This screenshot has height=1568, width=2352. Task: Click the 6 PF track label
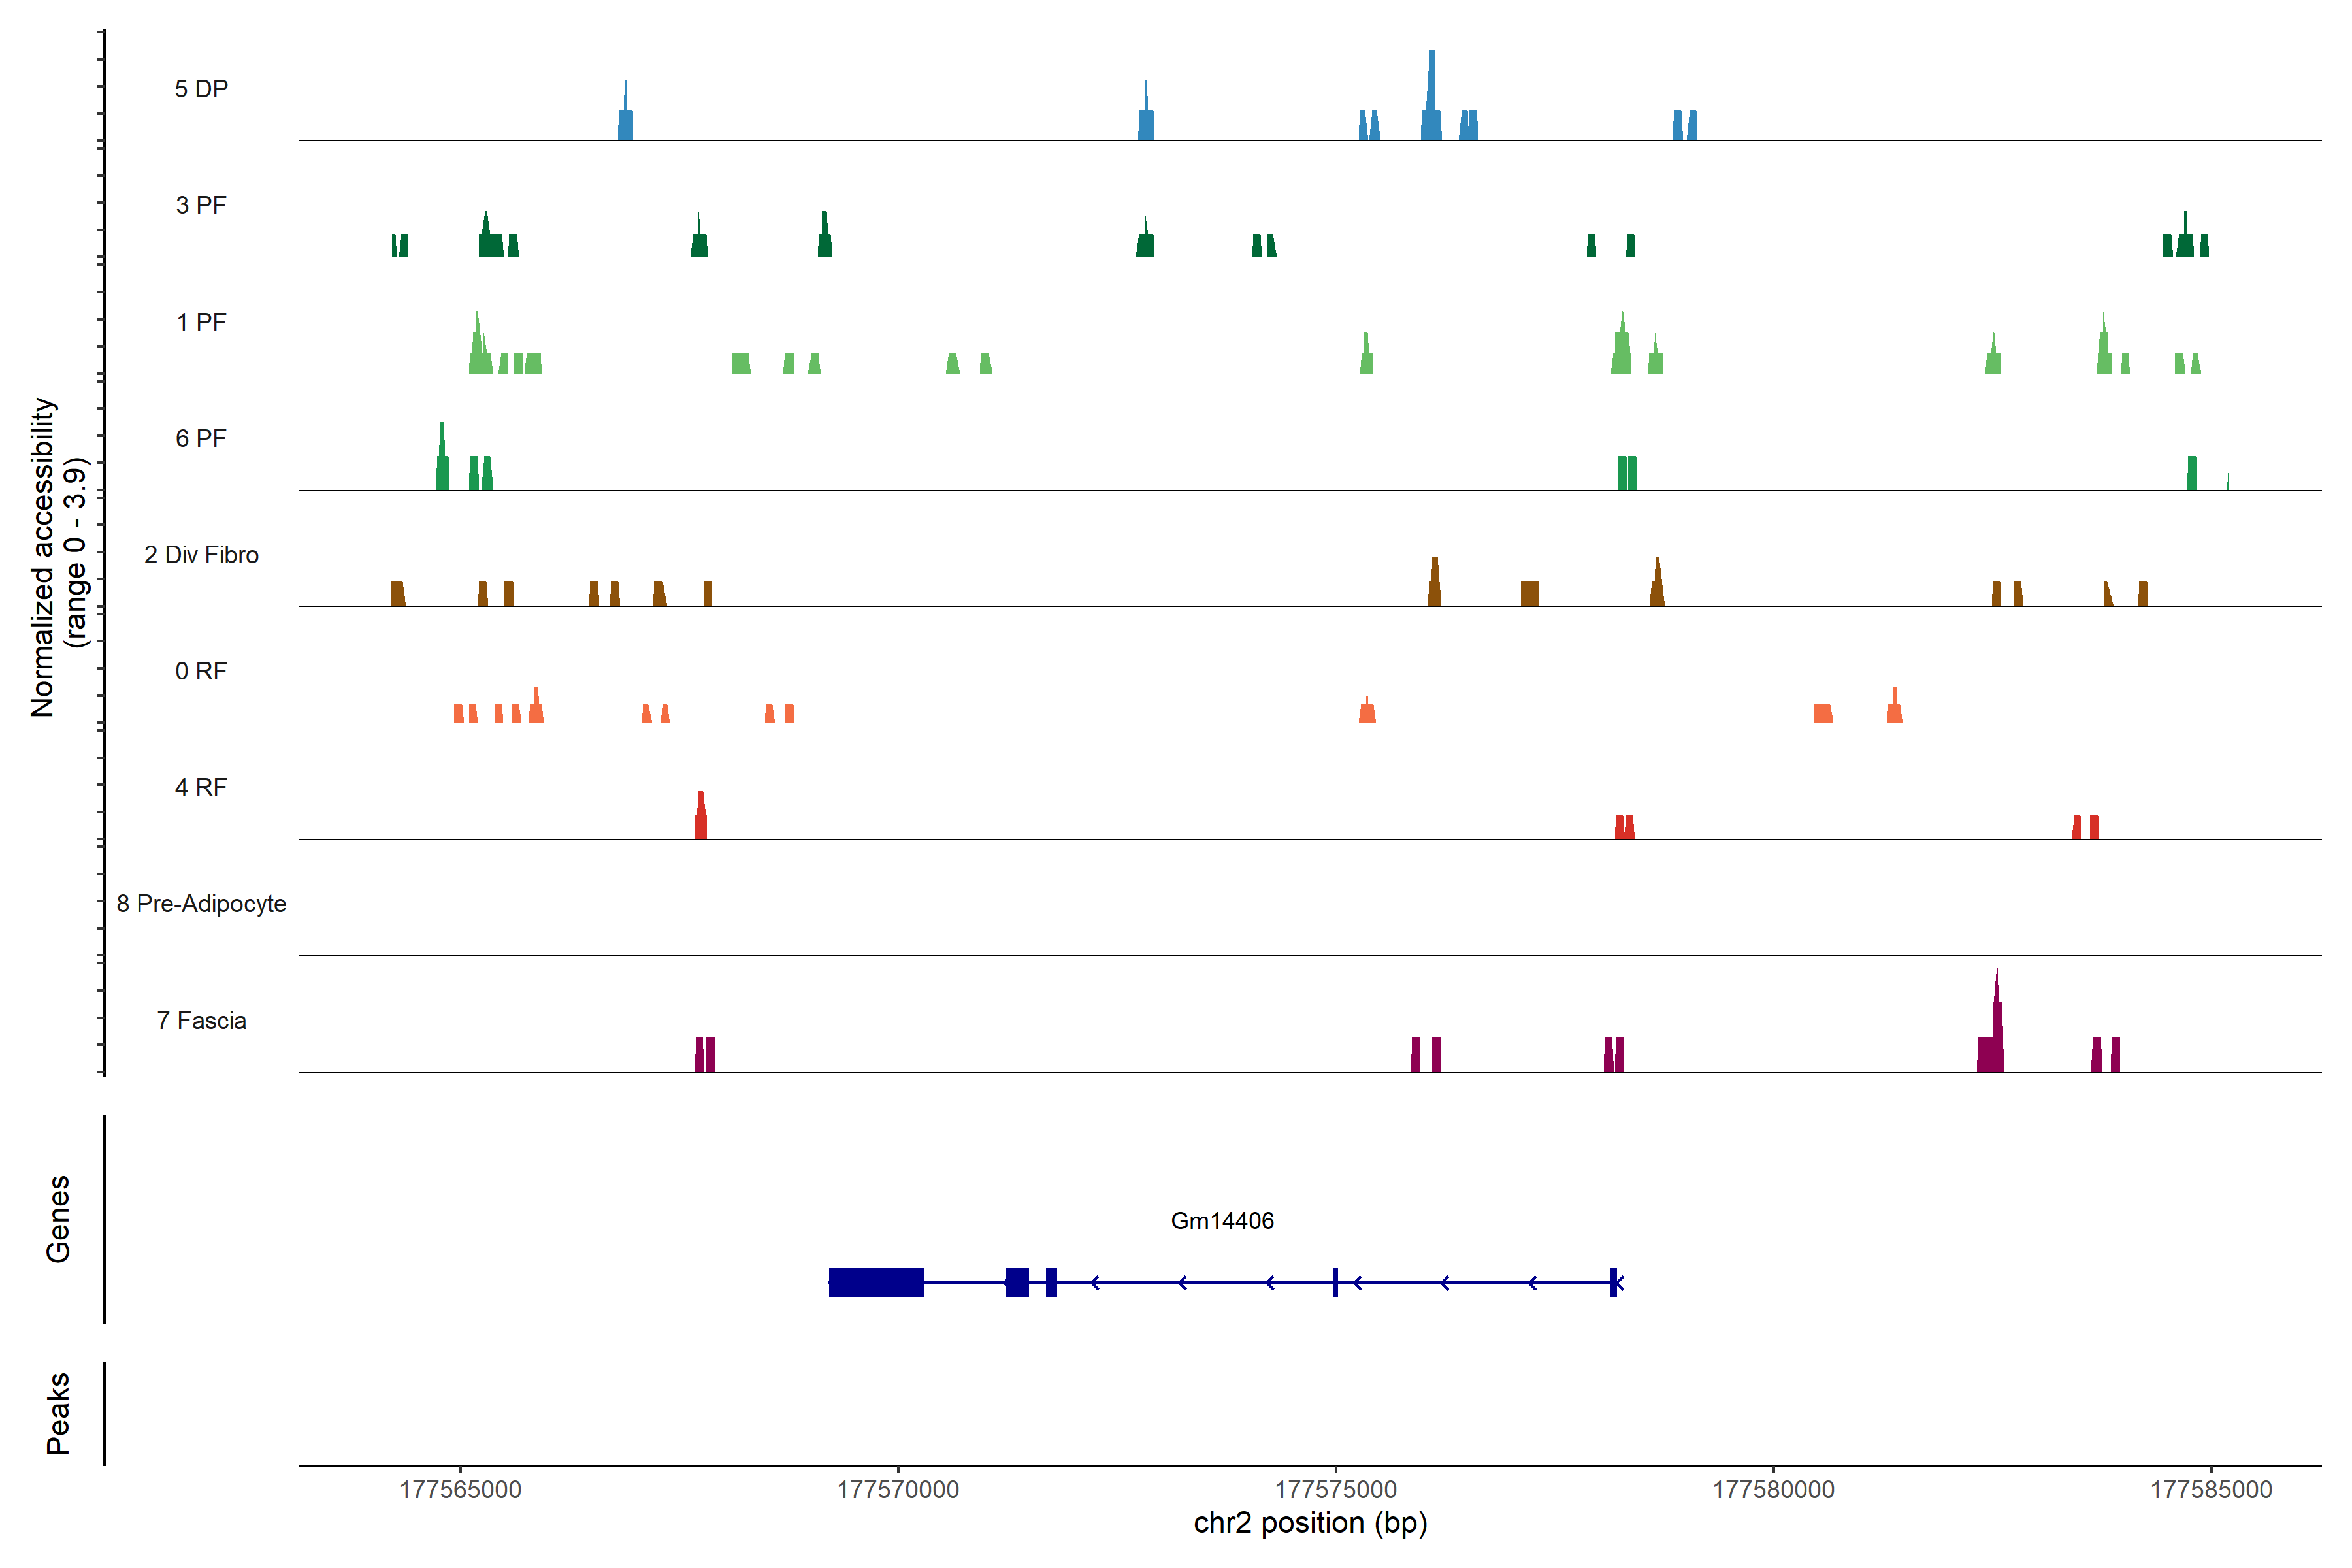pos(201,438)
